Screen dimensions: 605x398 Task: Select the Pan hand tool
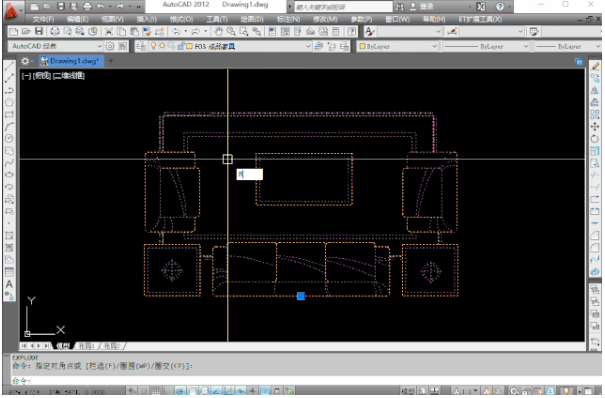click(219, 32)
